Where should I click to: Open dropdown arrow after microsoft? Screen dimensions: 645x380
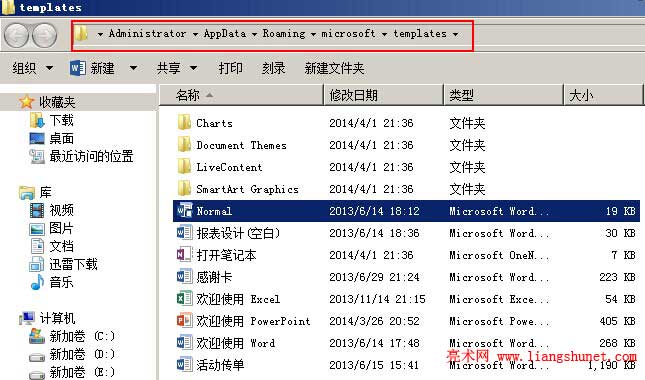click(x=384, y=34)
